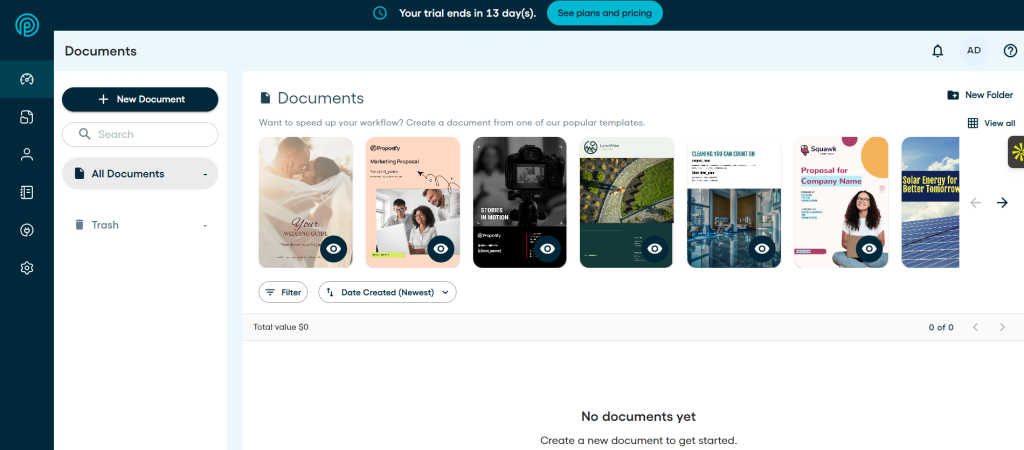Go to previous documents page arrow
The image size is (1024, 450).
pyautogui.click(x=976, y=327)
